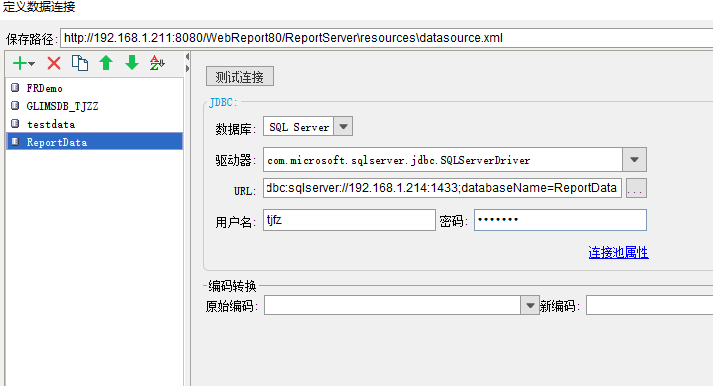This screenshot has height=386, width=713.
Task: Click the driver field com.microsoft.sqlserver.jdbc.SQLServerDriver
Action: tap(443, 160)
